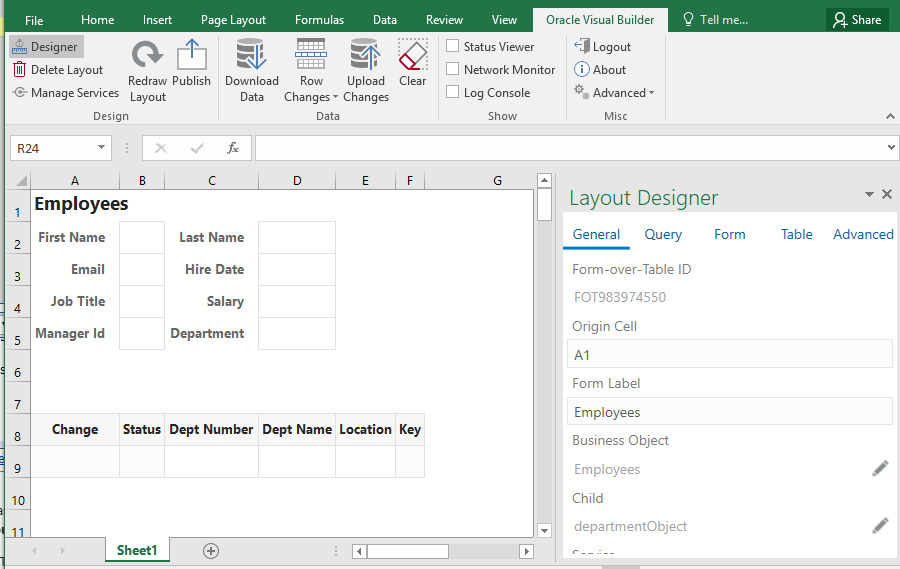Click the Publish icon in ribbon

pyautogui.click(x=191, y=55)
